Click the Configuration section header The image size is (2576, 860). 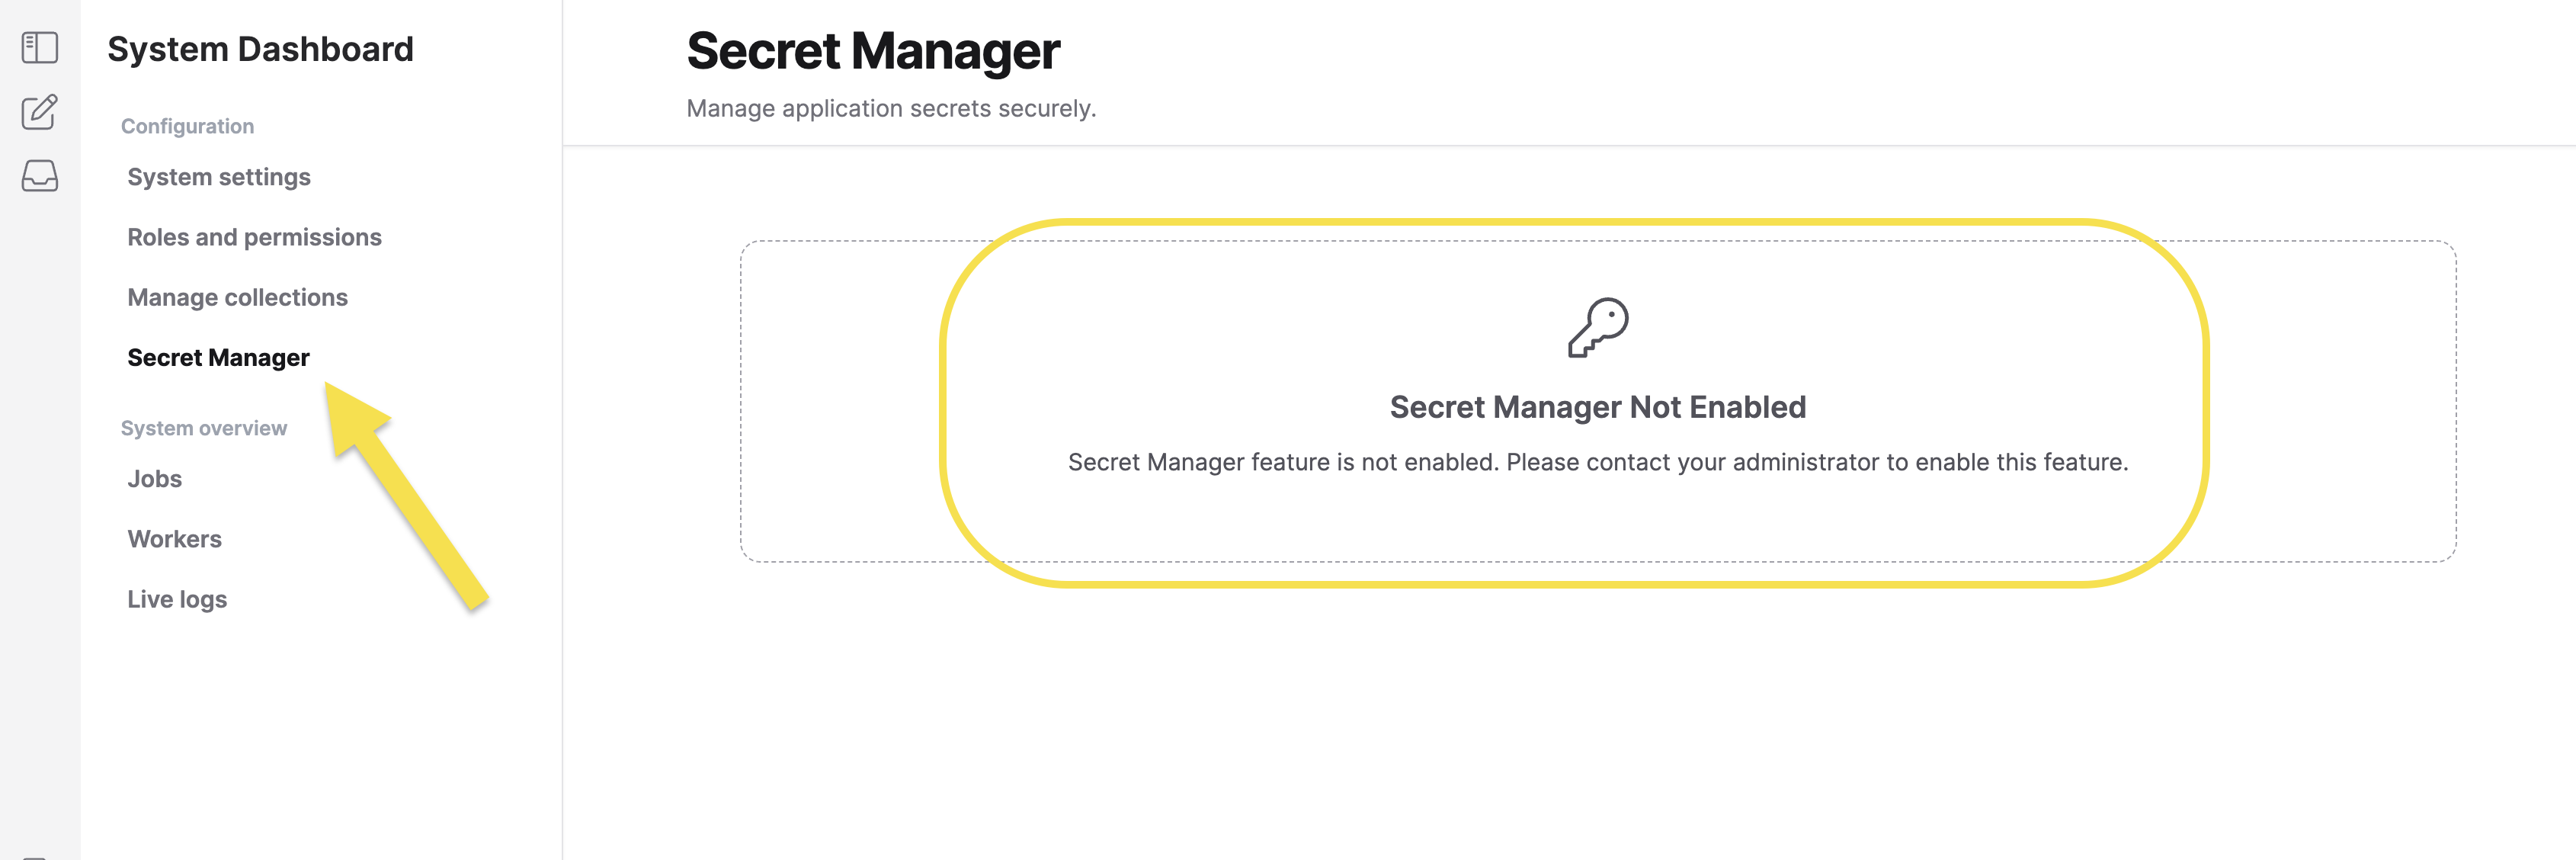(x=187, y=126)
